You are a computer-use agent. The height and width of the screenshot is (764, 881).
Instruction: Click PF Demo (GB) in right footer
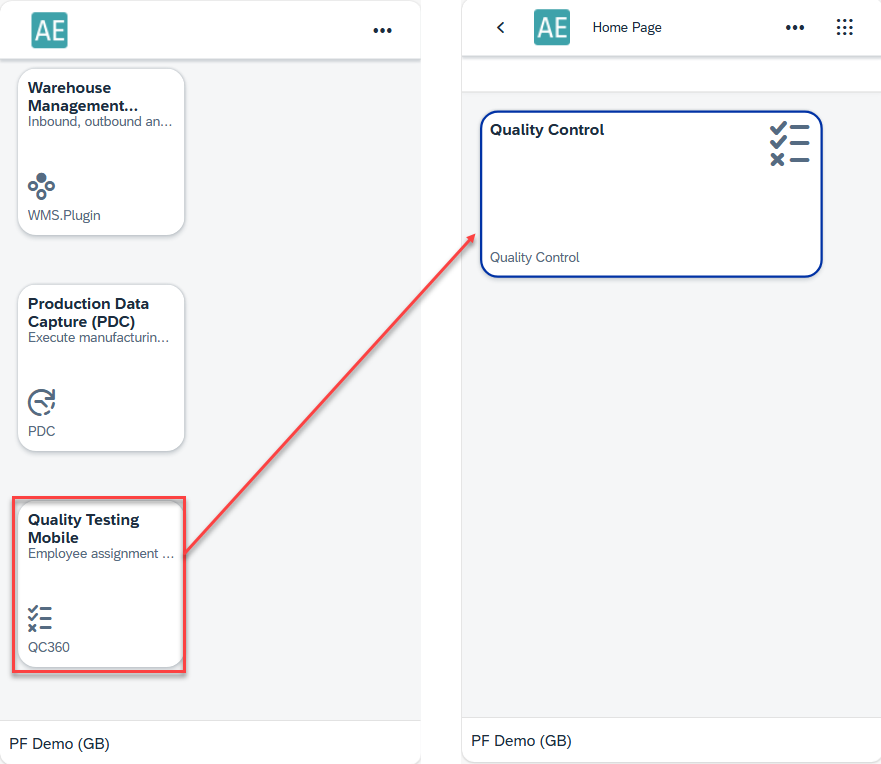click(521, 741)
